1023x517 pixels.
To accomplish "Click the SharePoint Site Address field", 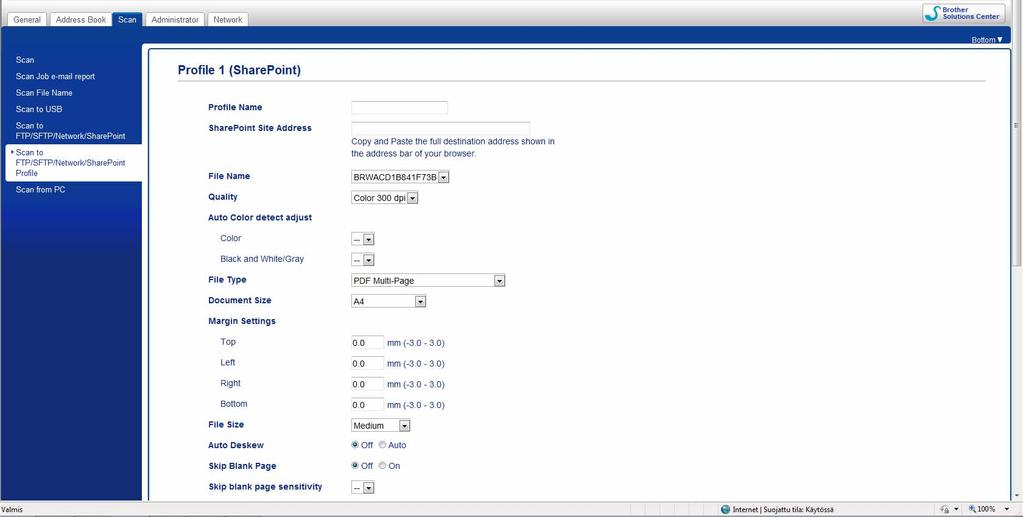I will coord(440,129).
